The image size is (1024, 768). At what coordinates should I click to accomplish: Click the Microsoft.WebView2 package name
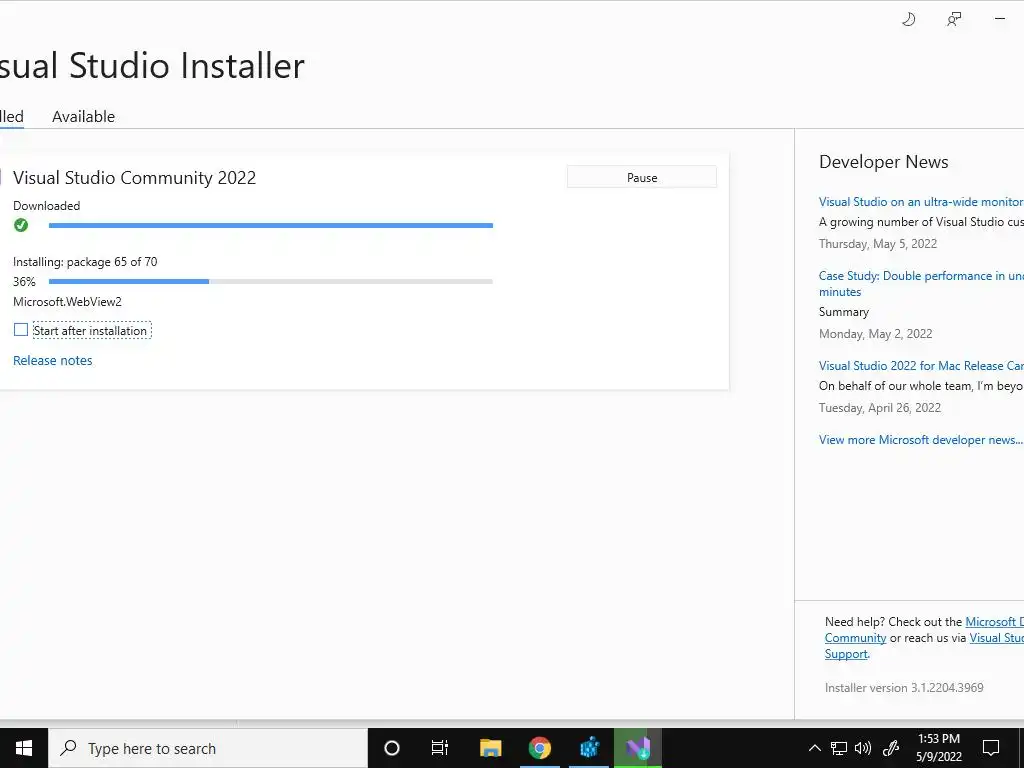[67, 302]
